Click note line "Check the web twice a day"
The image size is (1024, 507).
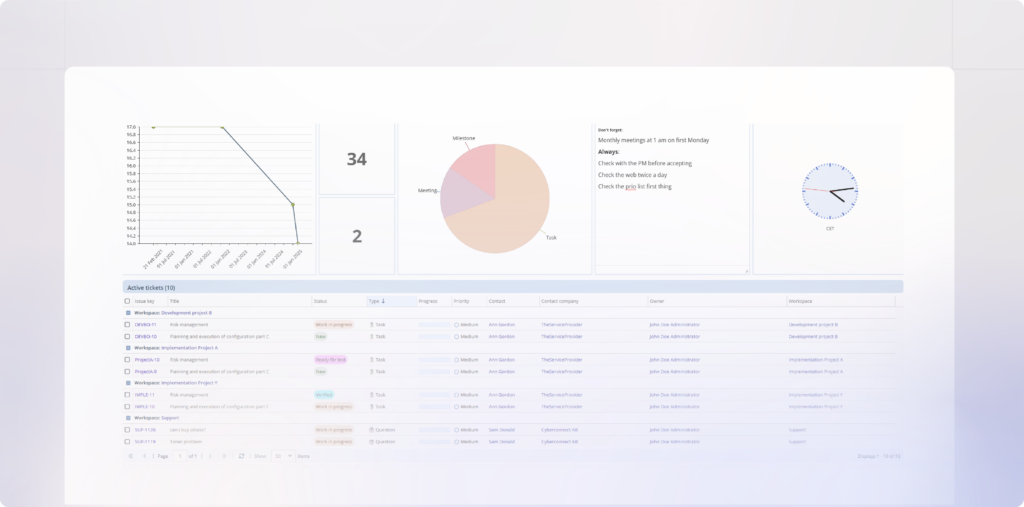(632, 175)
